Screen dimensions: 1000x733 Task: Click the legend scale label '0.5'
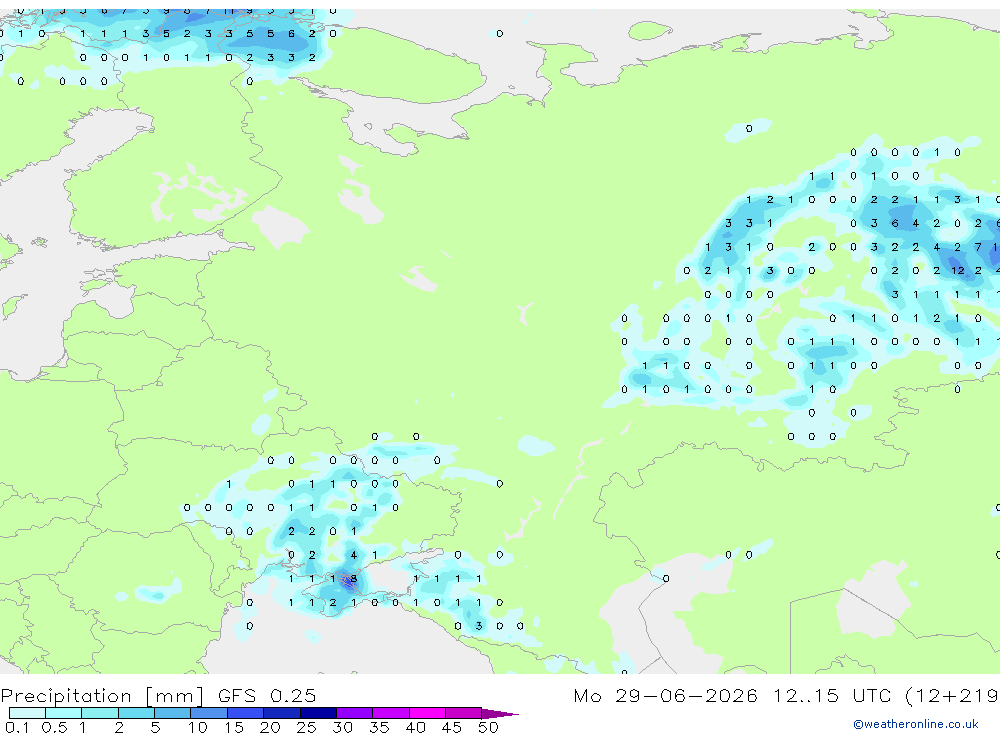point(54,727)
